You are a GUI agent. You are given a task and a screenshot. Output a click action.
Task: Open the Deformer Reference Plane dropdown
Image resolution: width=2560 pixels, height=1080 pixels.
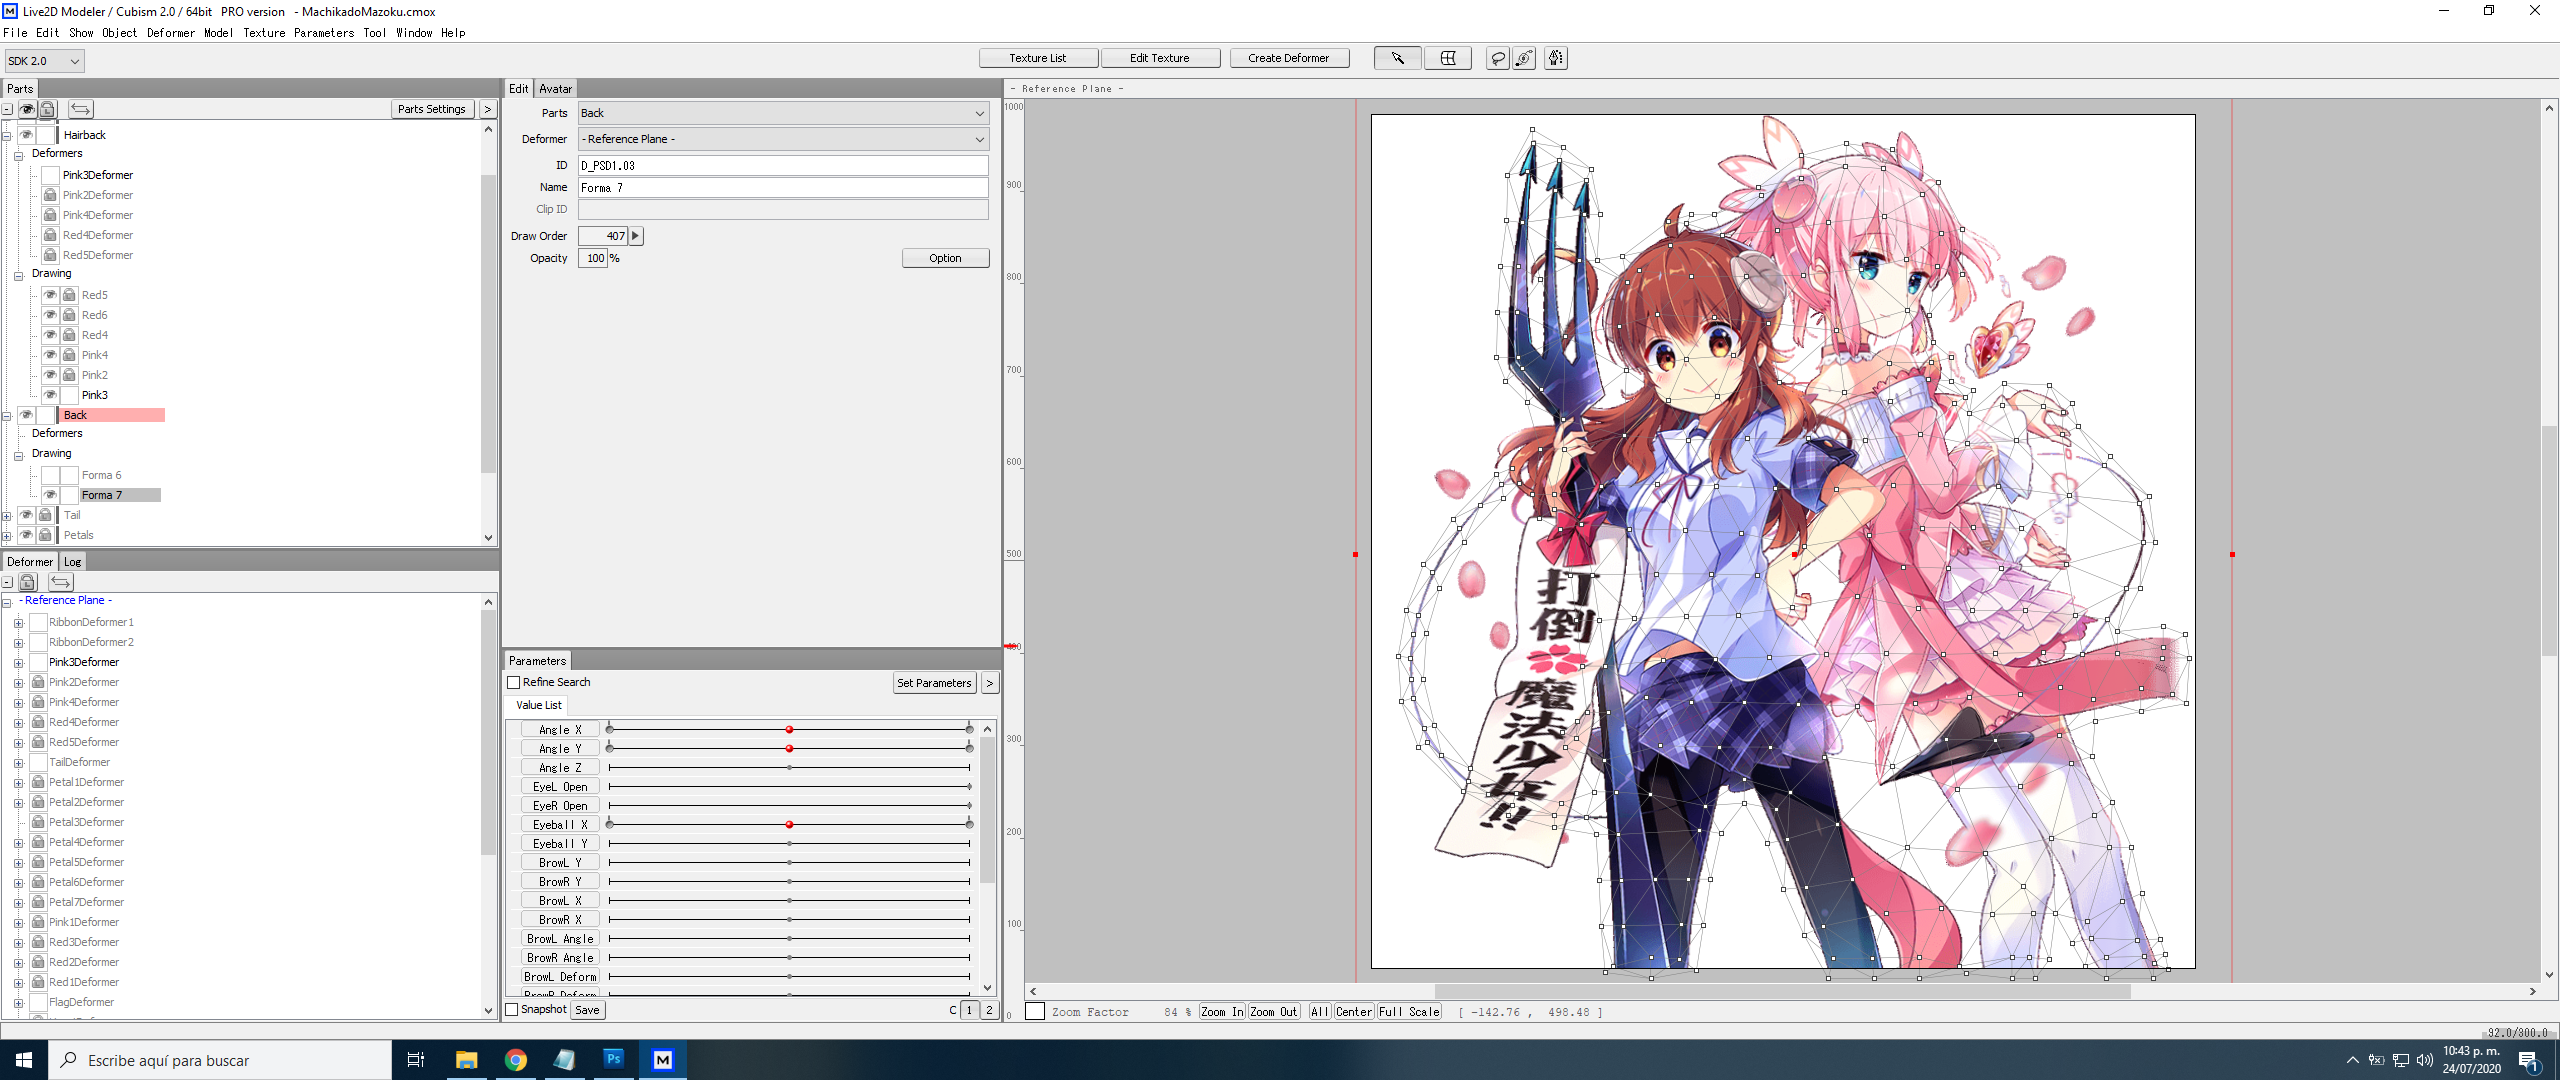pyautogui.click(x=783, y=139)
